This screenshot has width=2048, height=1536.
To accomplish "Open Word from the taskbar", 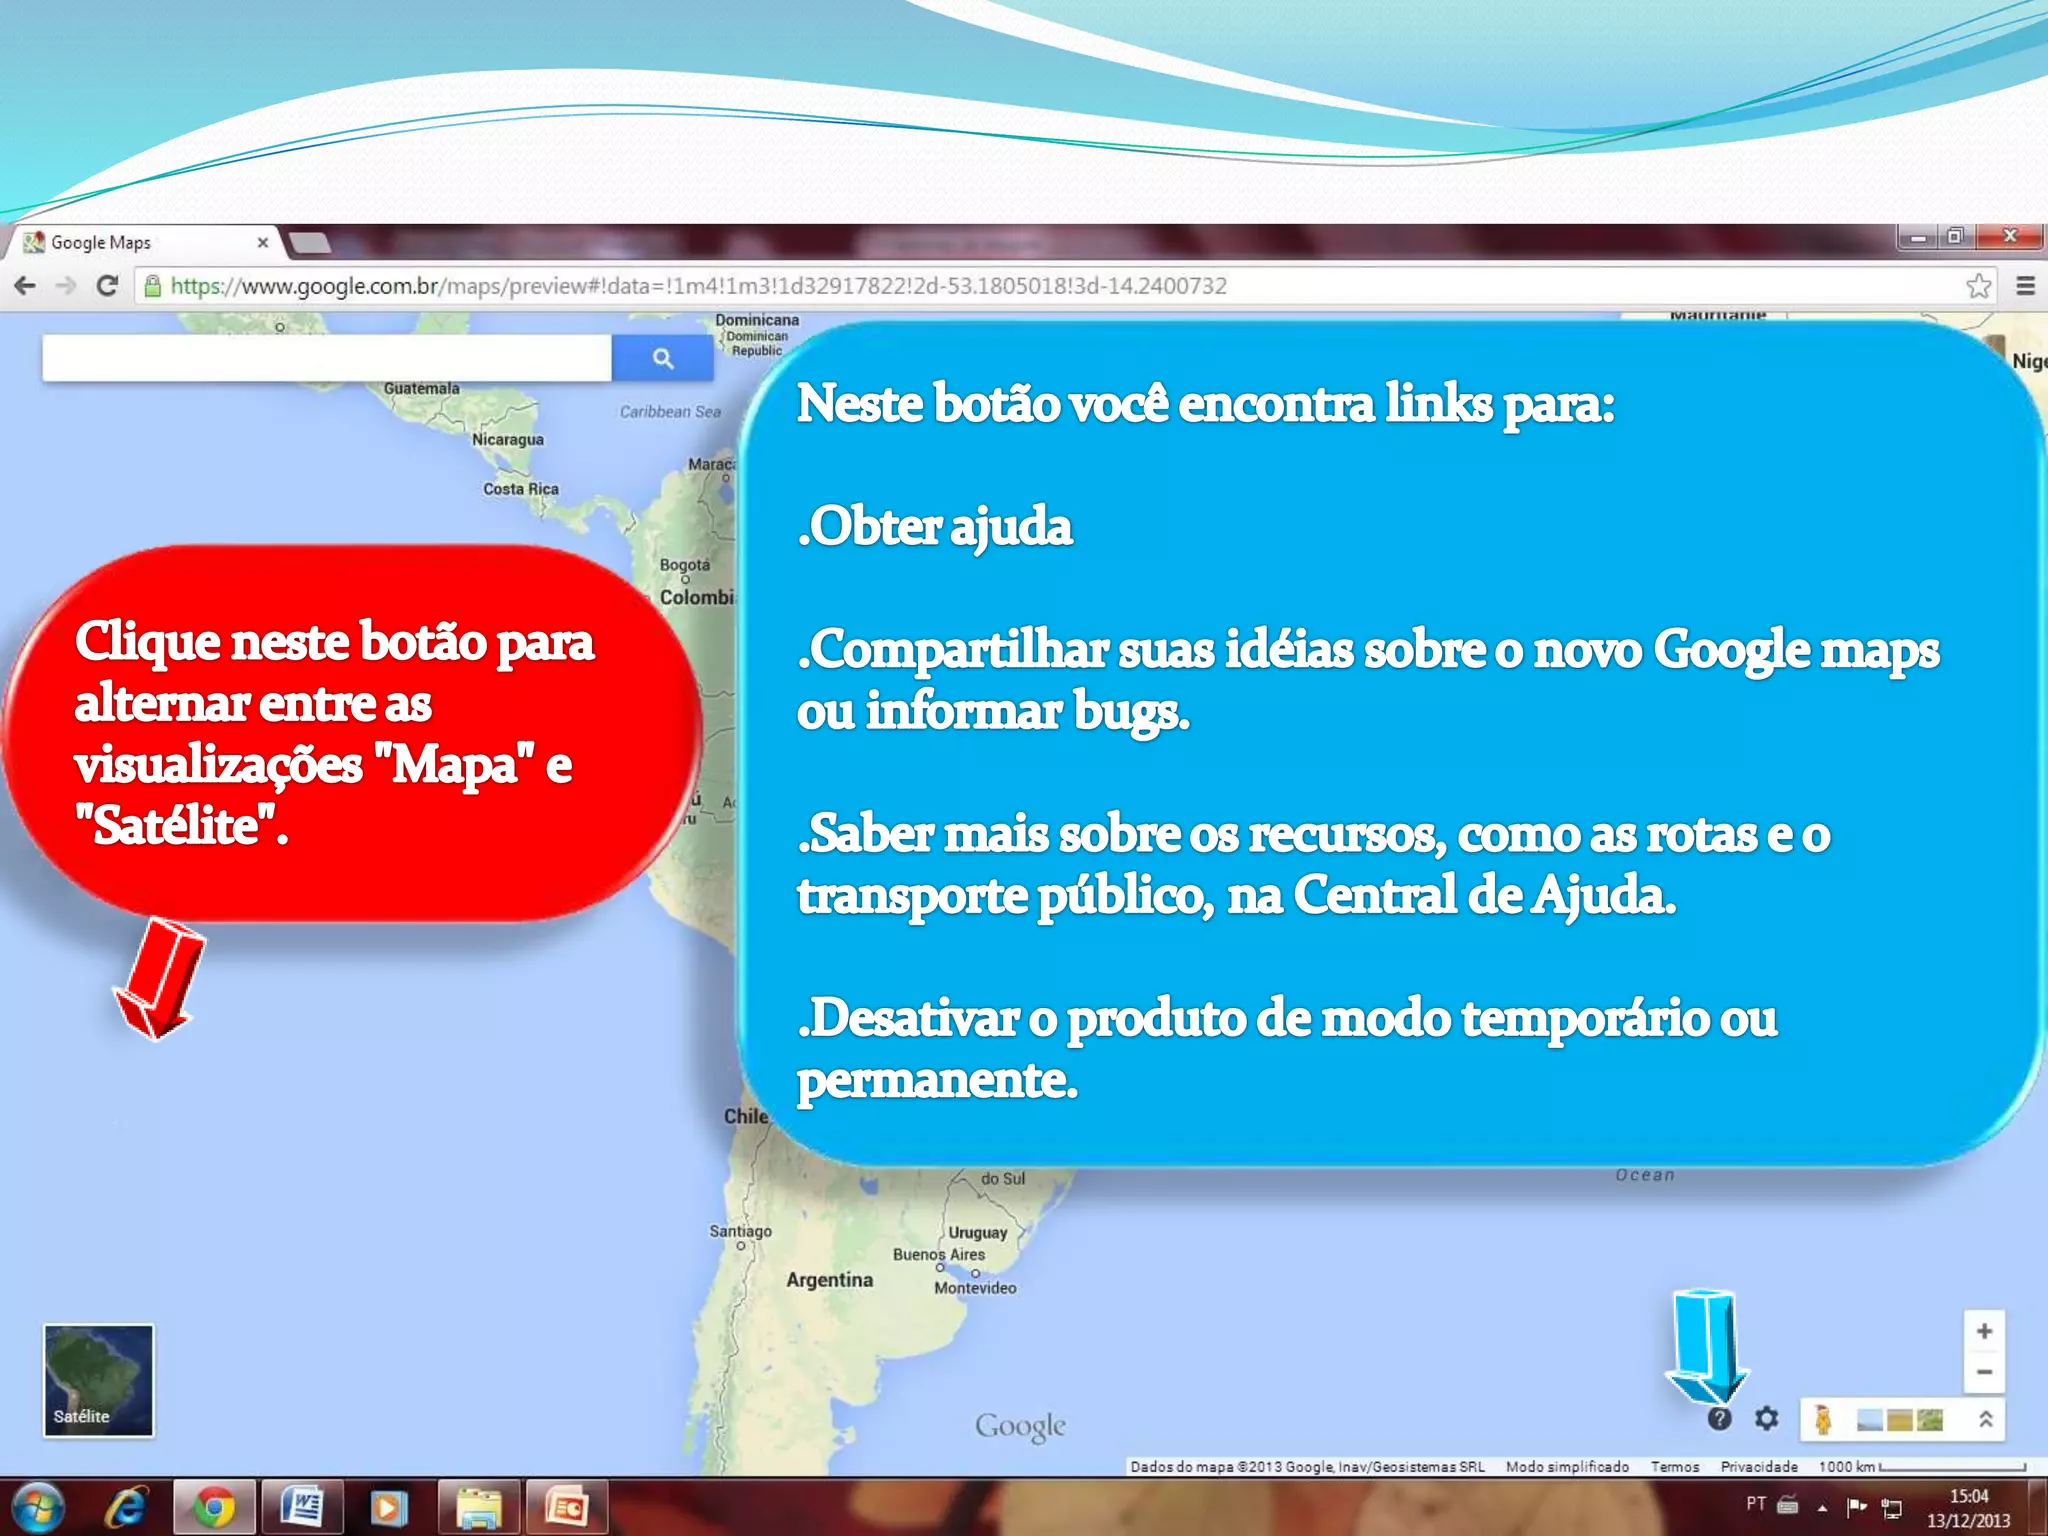I will (x=302, y=1507).
